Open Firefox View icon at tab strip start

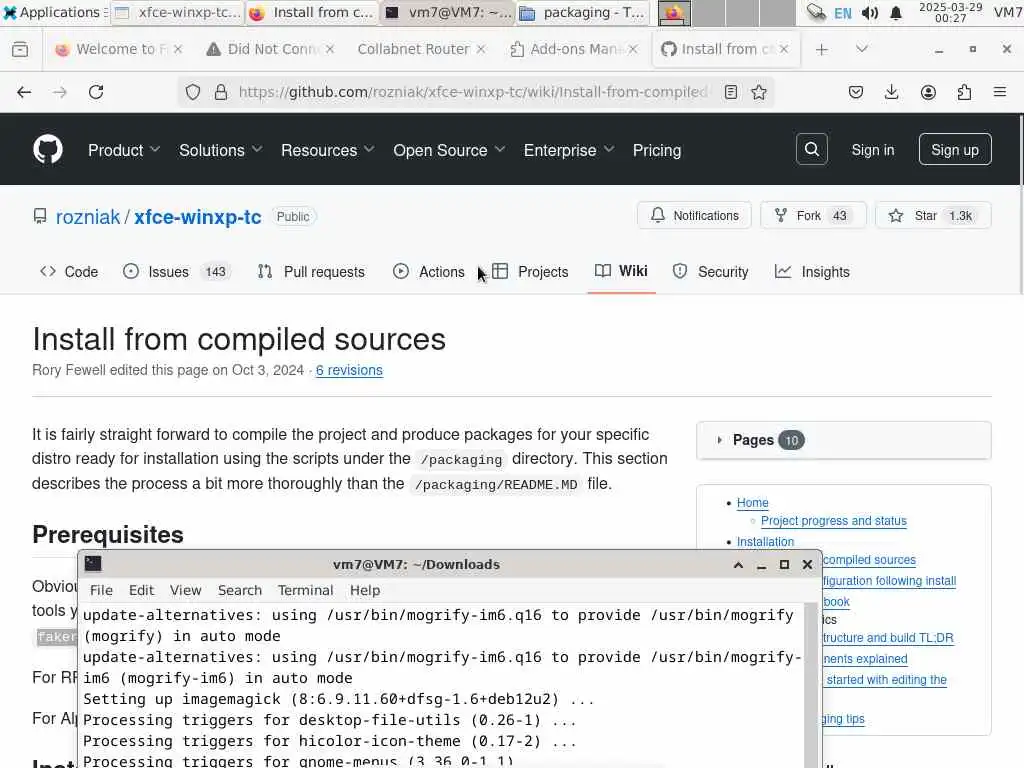click(x=20, y=49)
